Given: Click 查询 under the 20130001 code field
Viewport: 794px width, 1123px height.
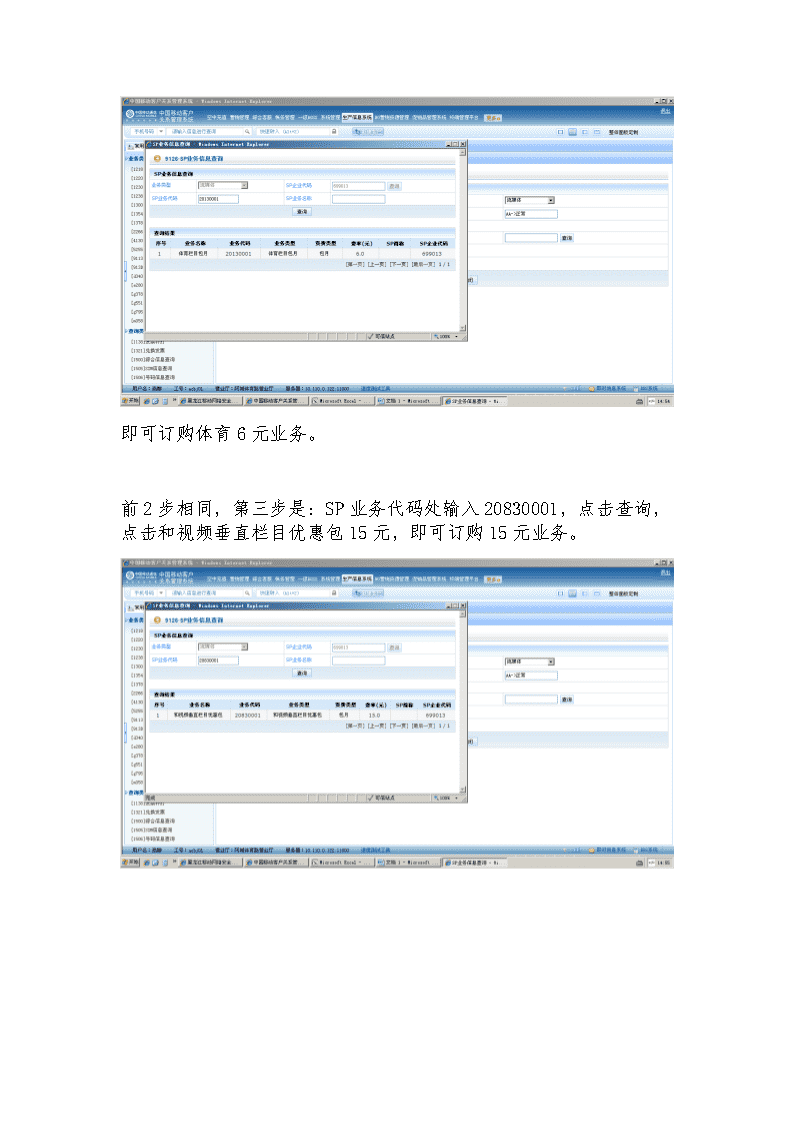Looking at the screenshot, I should coord(302,212).
